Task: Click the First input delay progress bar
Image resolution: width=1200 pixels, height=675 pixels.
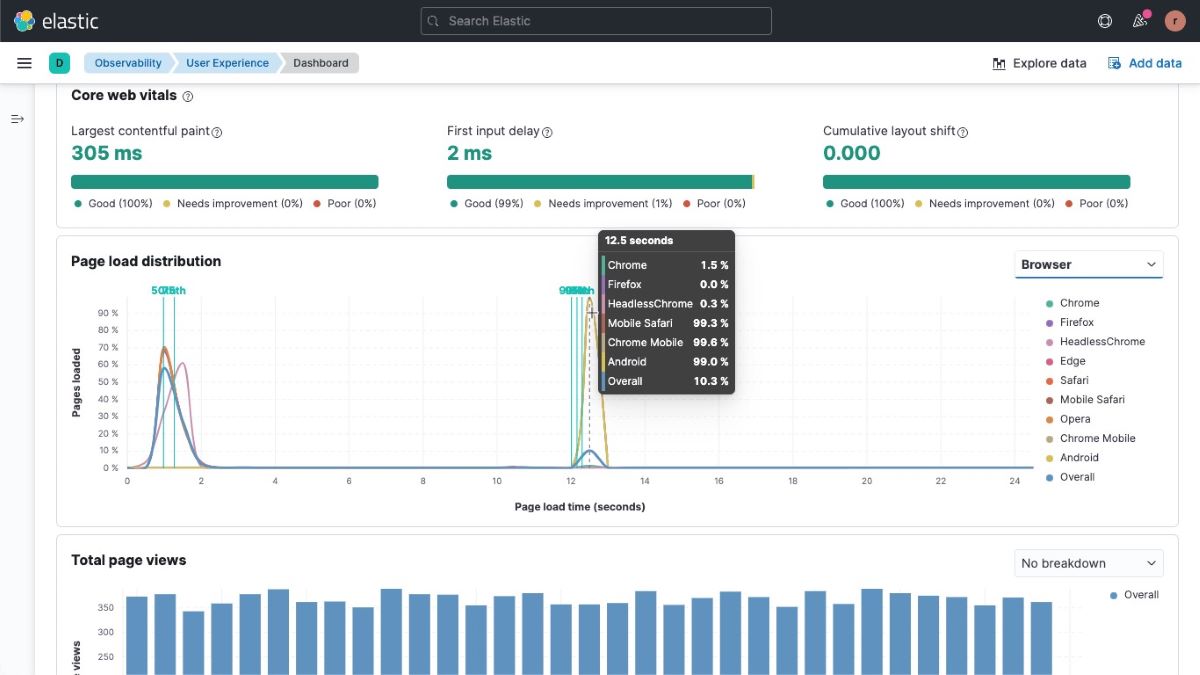Action: pyautogui.click(x=600, y=181)
